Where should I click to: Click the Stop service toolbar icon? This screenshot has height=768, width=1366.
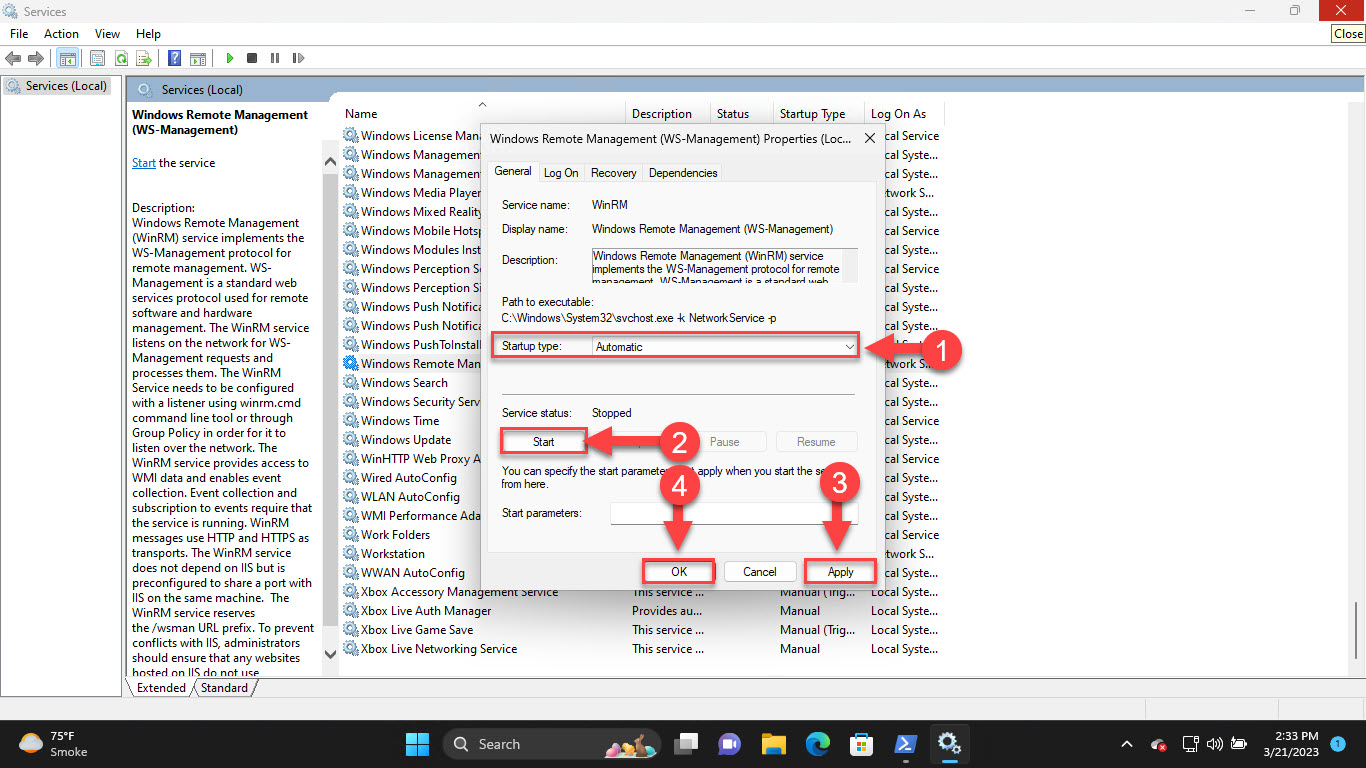tap(252, 58)
